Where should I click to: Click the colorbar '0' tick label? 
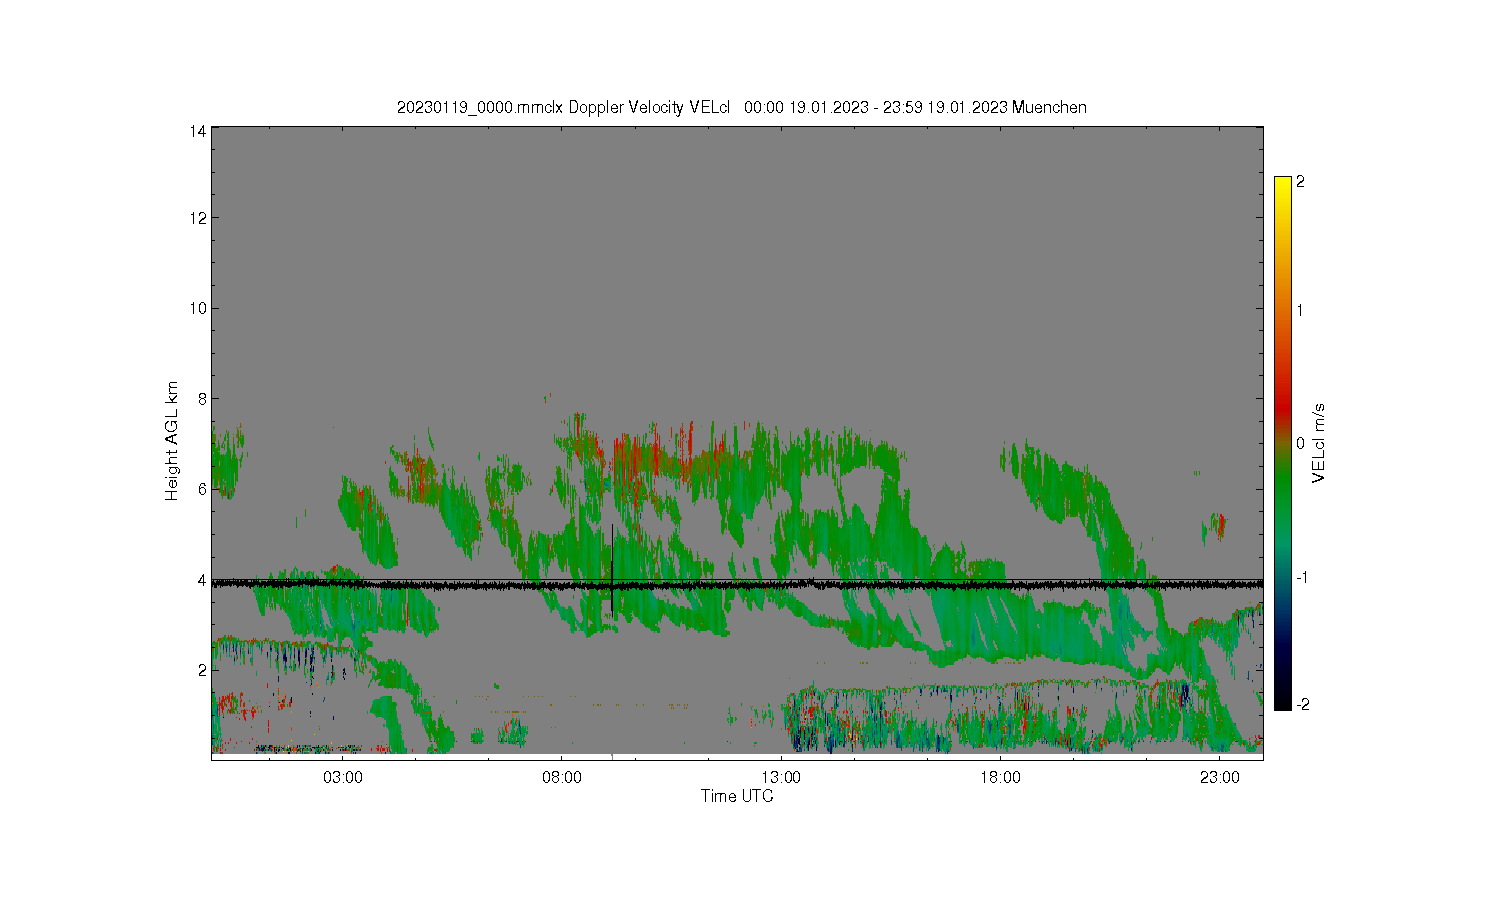point(1300,443)
